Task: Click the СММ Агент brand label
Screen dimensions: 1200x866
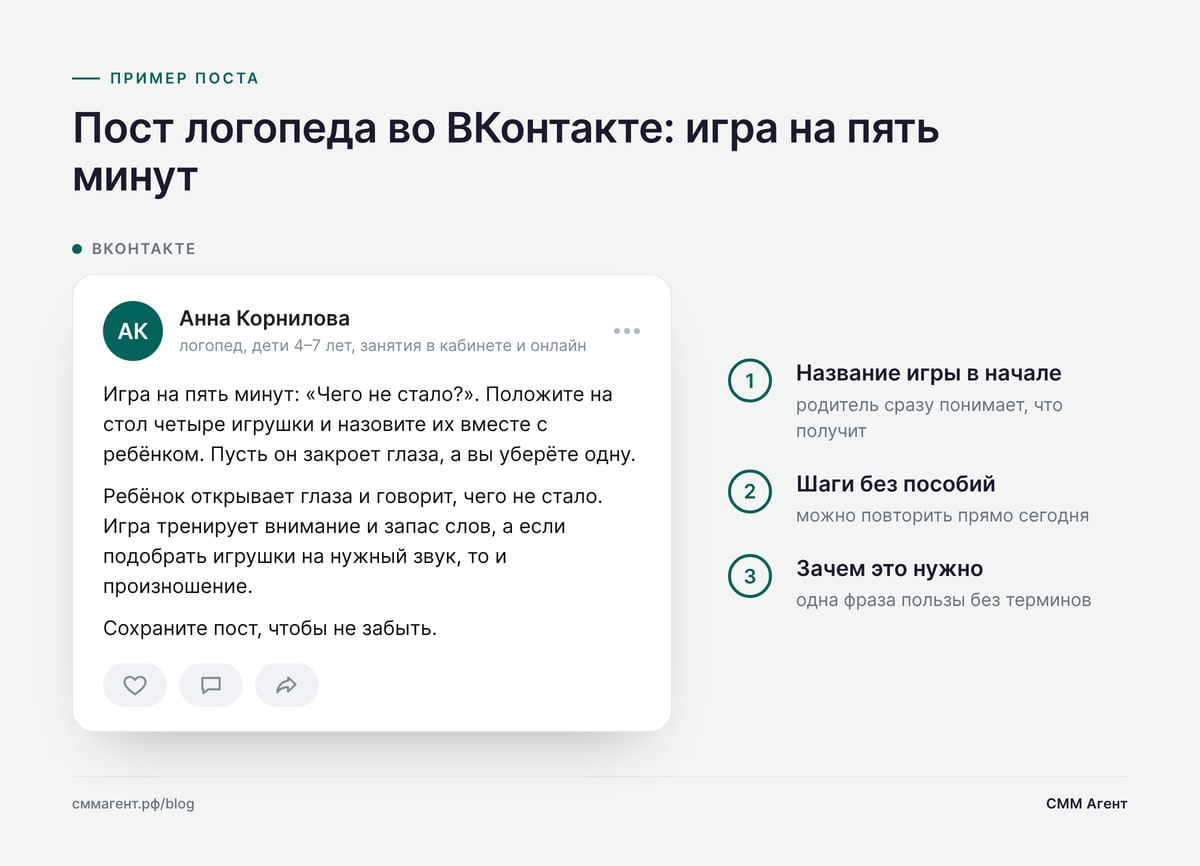Action: (x=1087, y=804)
